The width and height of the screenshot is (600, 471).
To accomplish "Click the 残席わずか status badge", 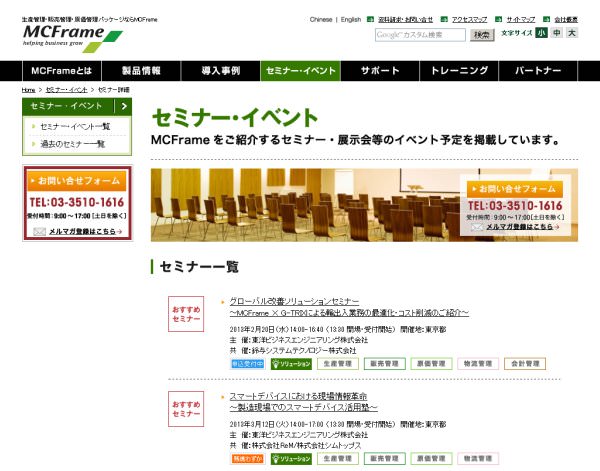I will coord(248,458).
